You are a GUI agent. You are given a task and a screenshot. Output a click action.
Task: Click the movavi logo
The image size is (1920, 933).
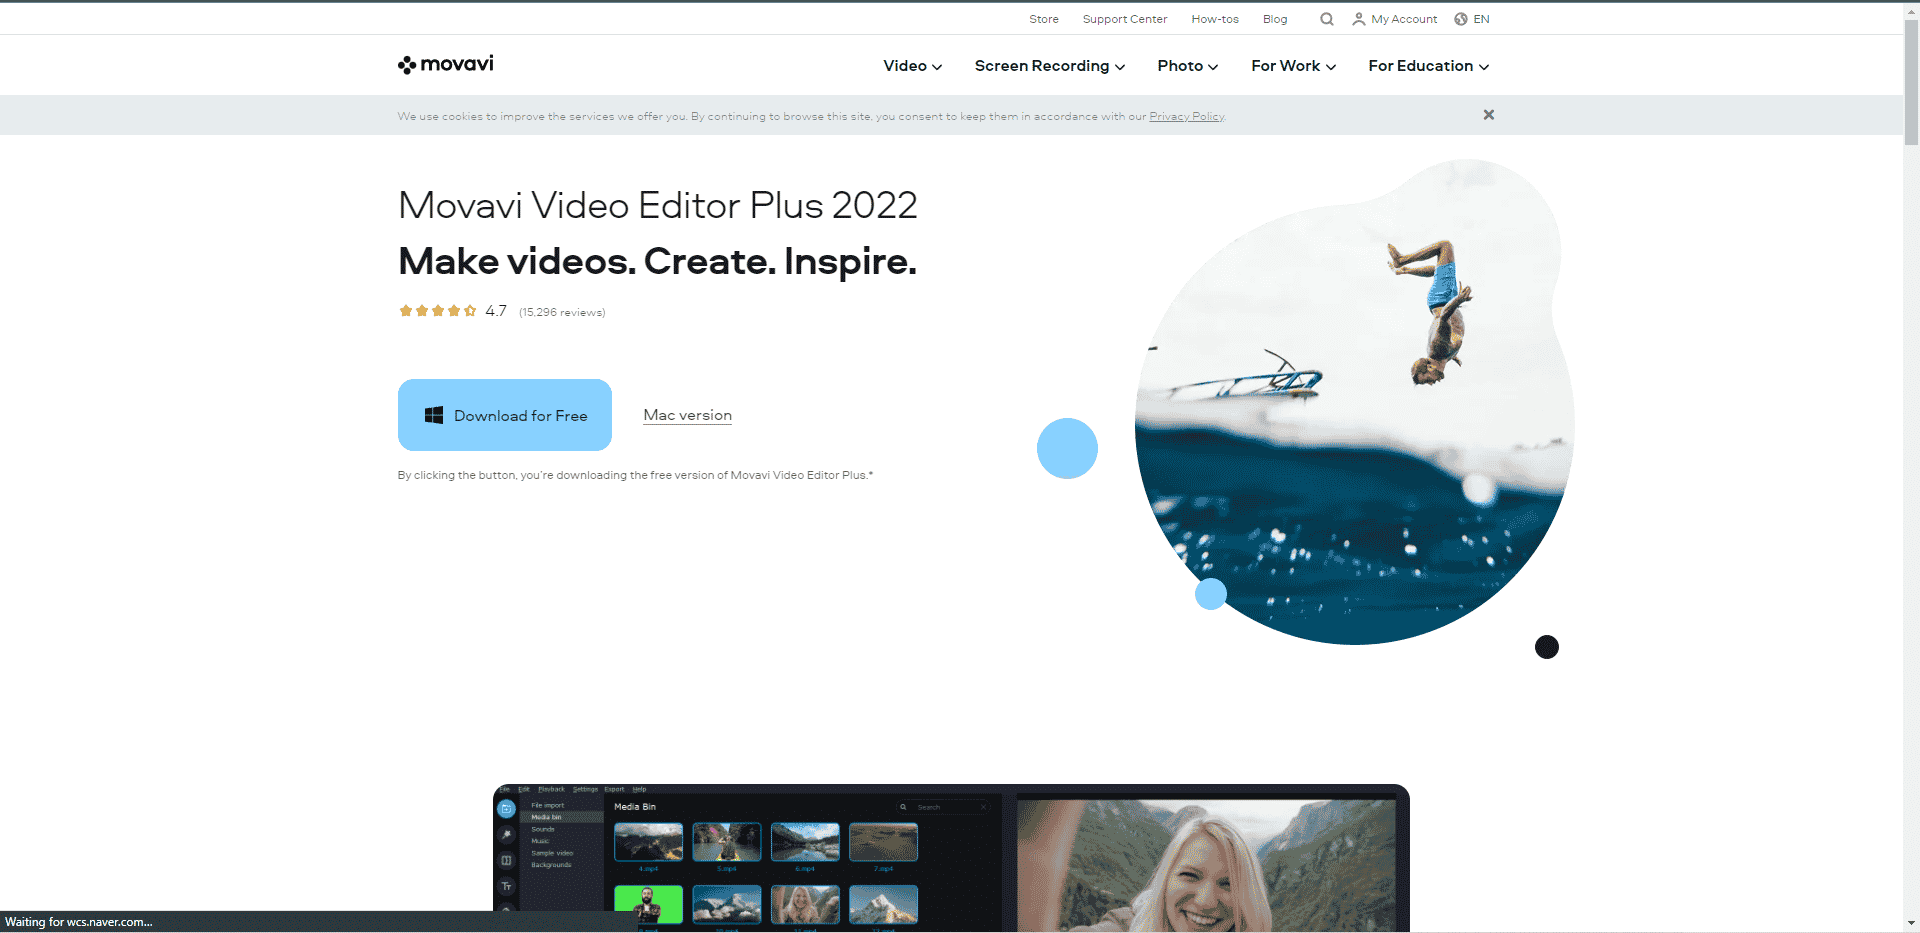coord(446,64)
